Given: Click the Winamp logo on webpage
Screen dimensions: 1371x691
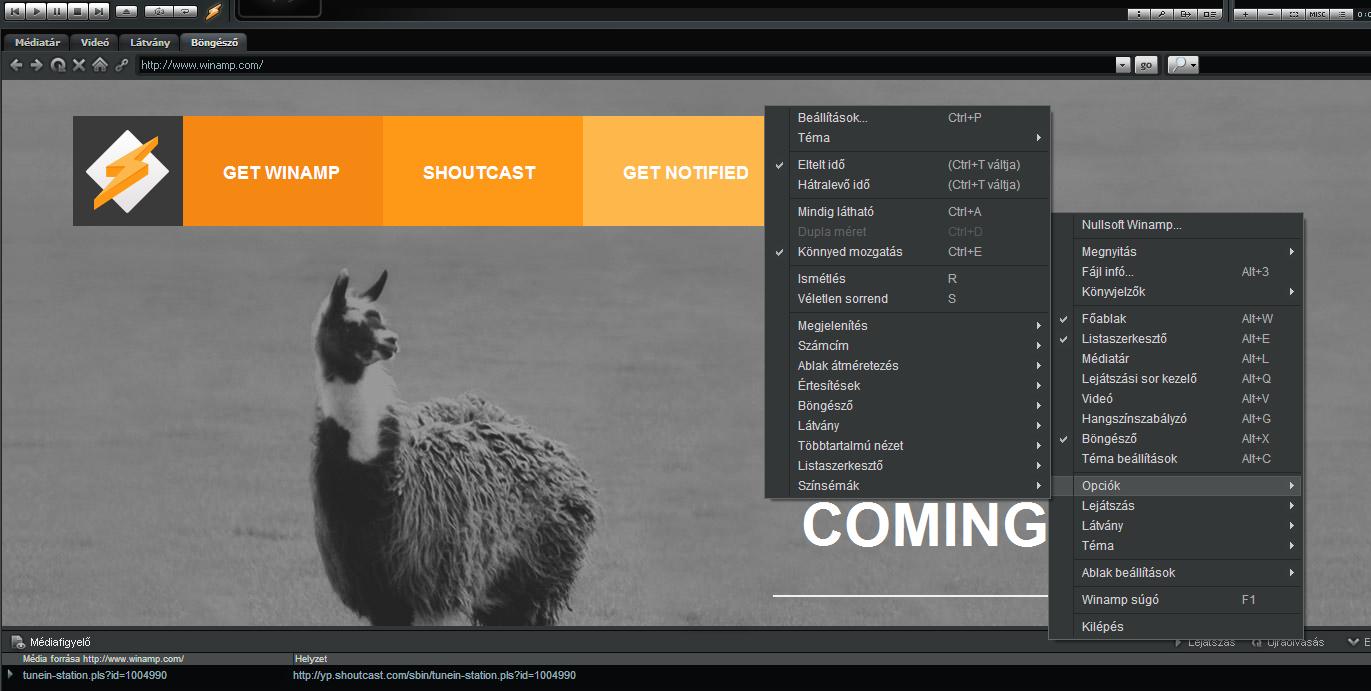Looking at the screenshot, I should (x=128, y=171).
